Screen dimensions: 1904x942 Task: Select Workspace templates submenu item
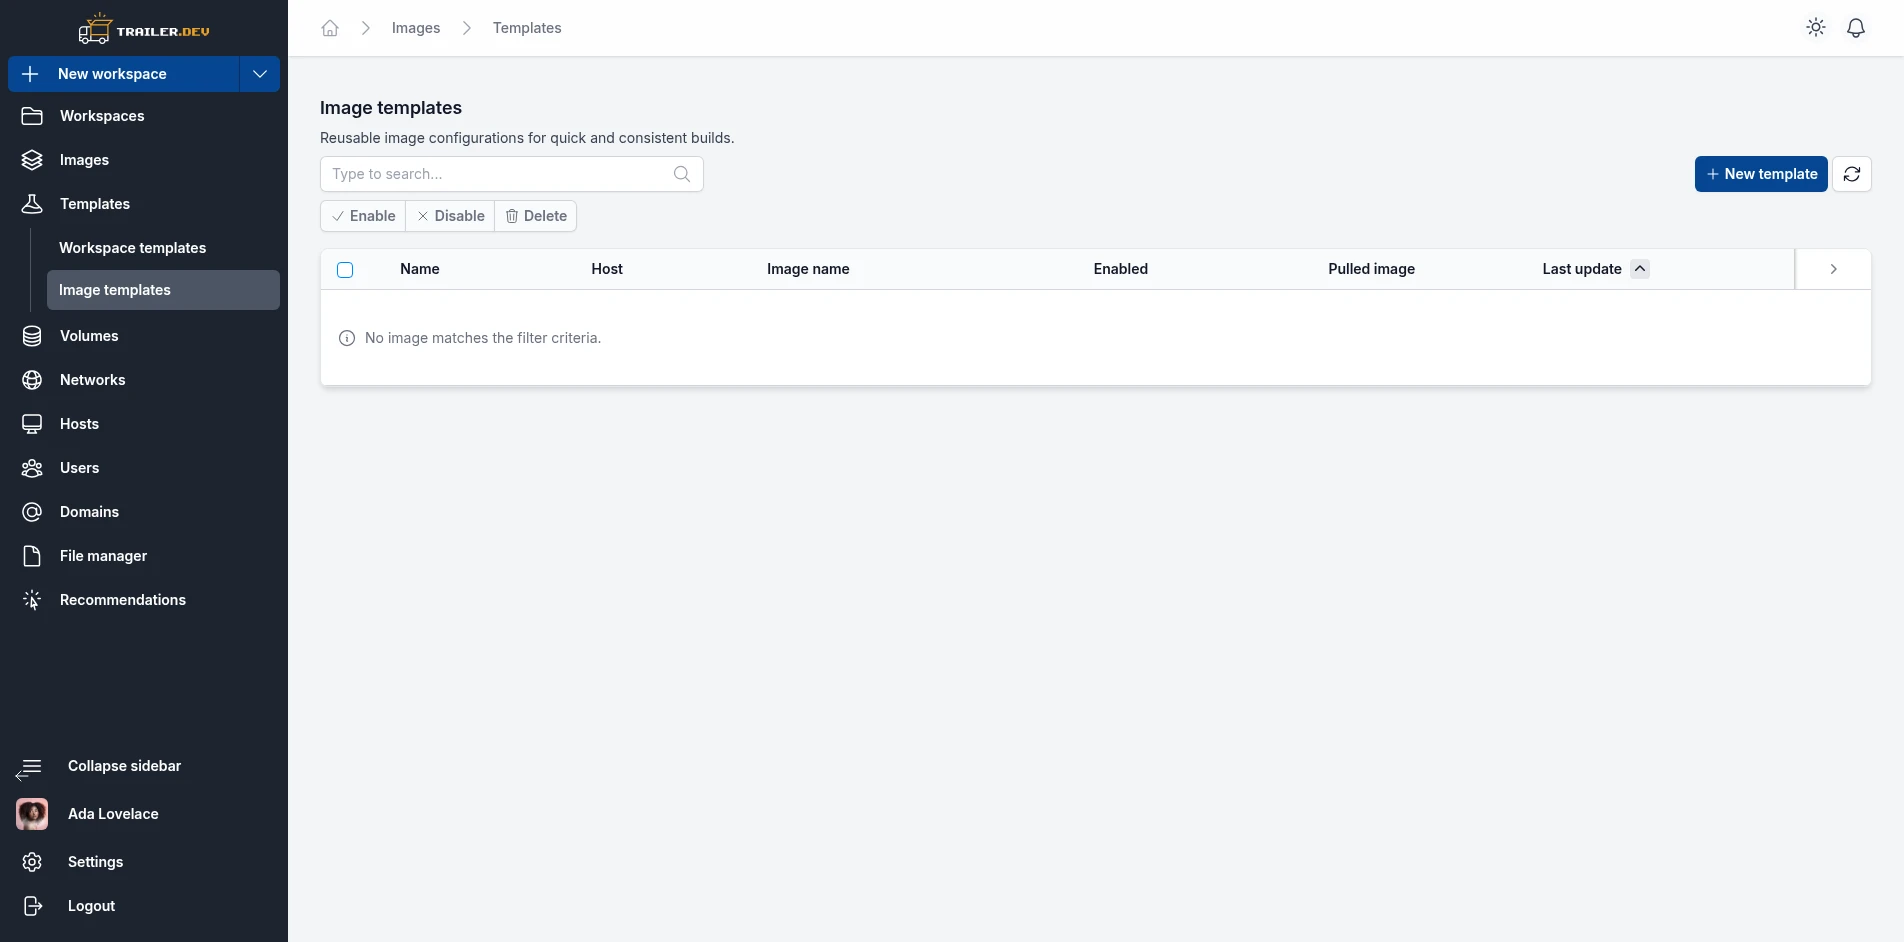pos(163,248)
